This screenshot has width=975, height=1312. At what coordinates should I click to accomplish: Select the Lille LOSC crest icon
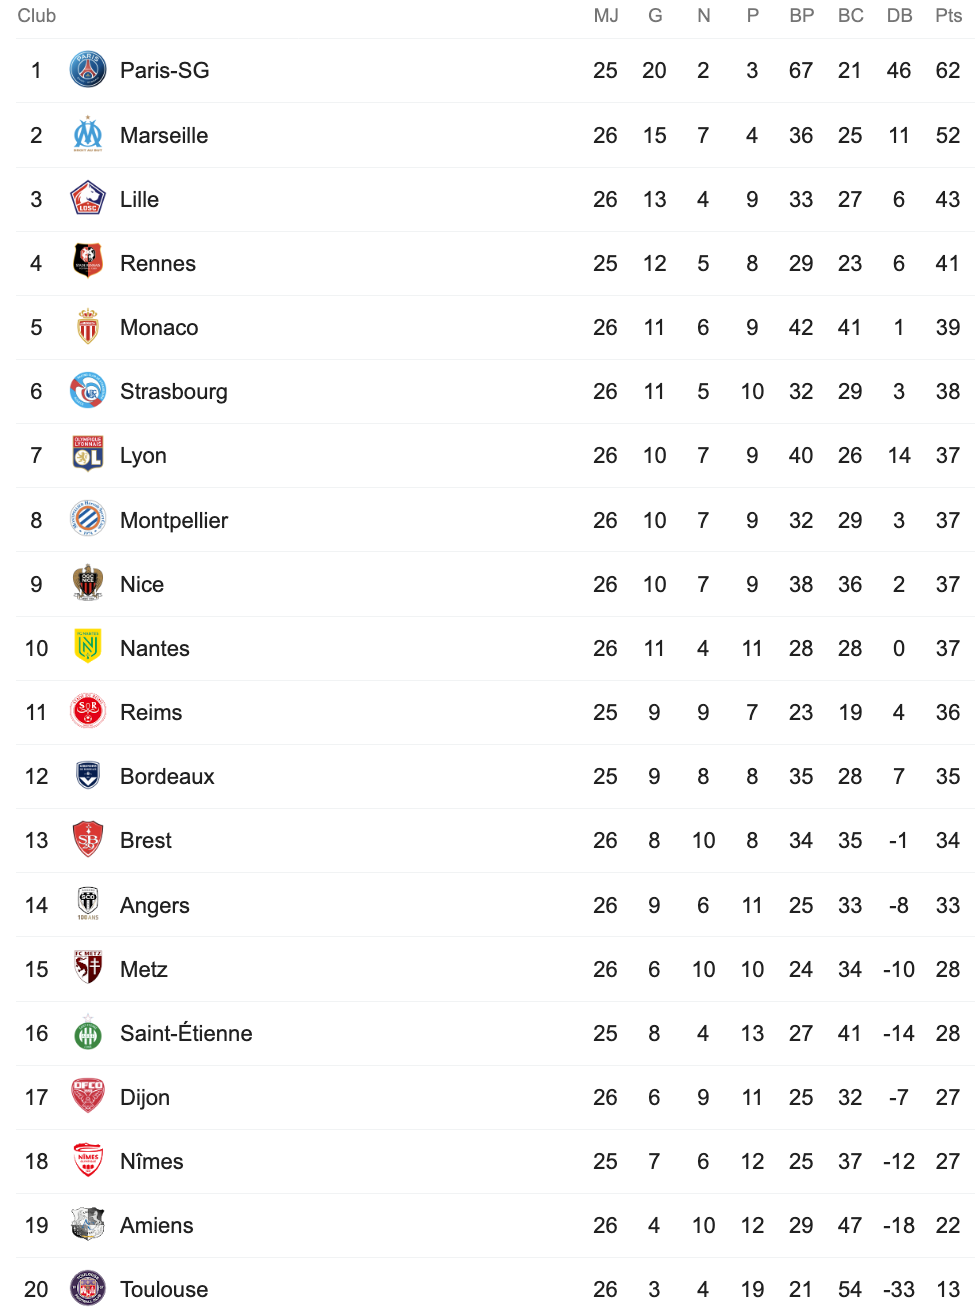tap(88, 199)
